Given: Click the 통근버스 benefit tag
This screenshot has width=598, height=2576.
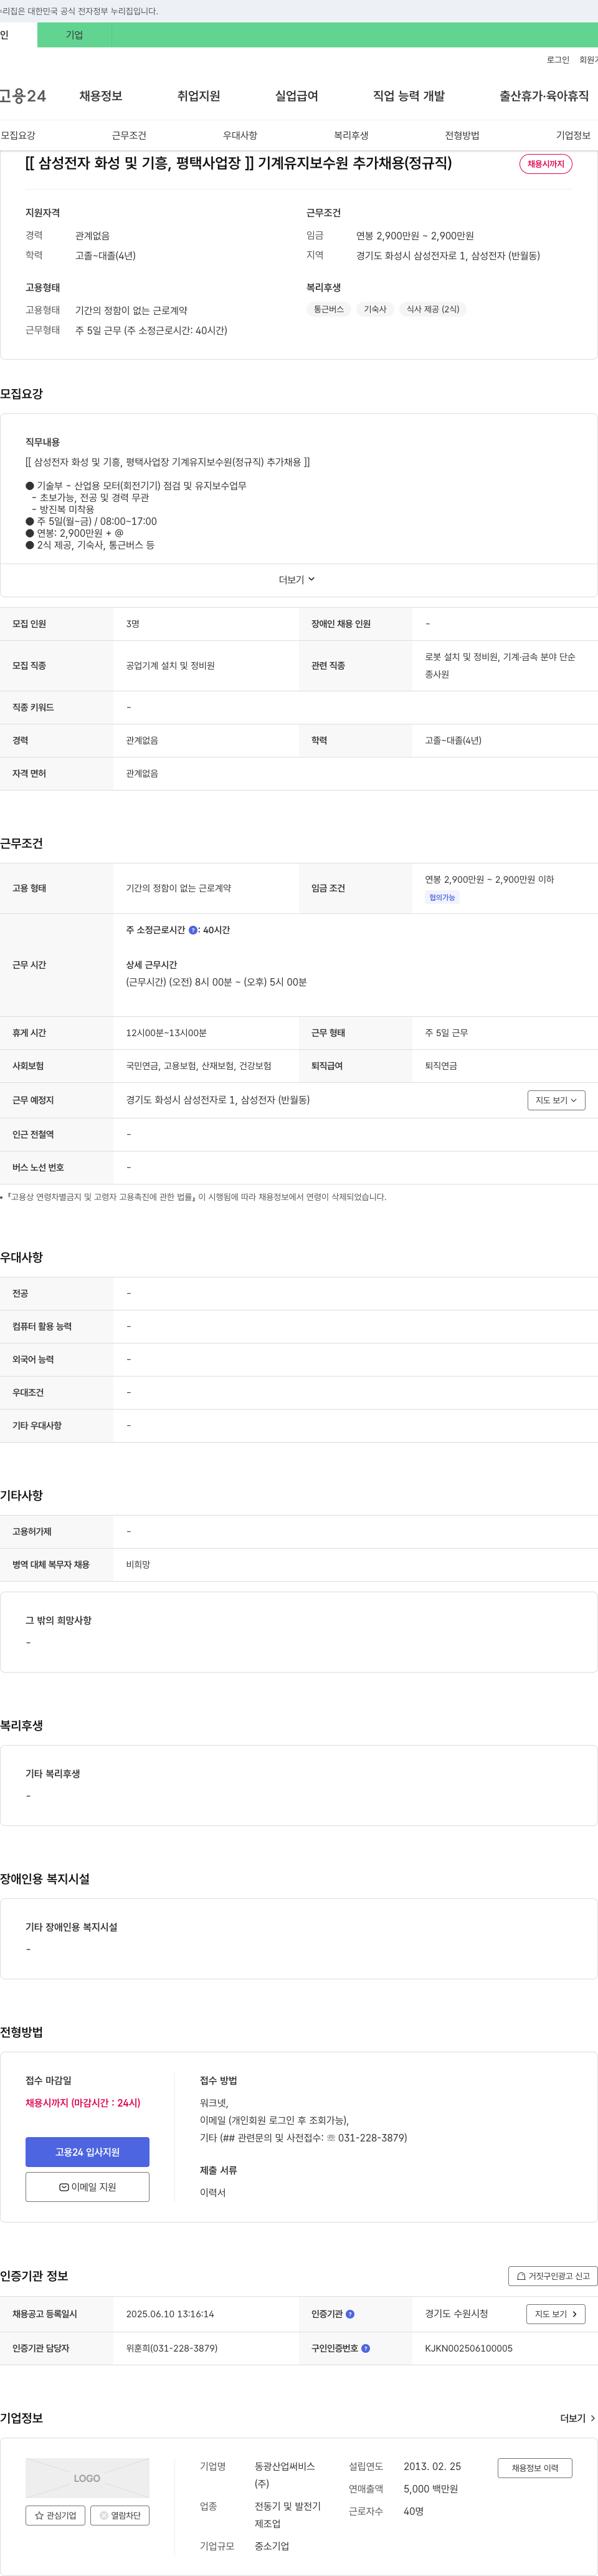Looking at the screenshot, I should pyautogui.click(x=329, y=309).
